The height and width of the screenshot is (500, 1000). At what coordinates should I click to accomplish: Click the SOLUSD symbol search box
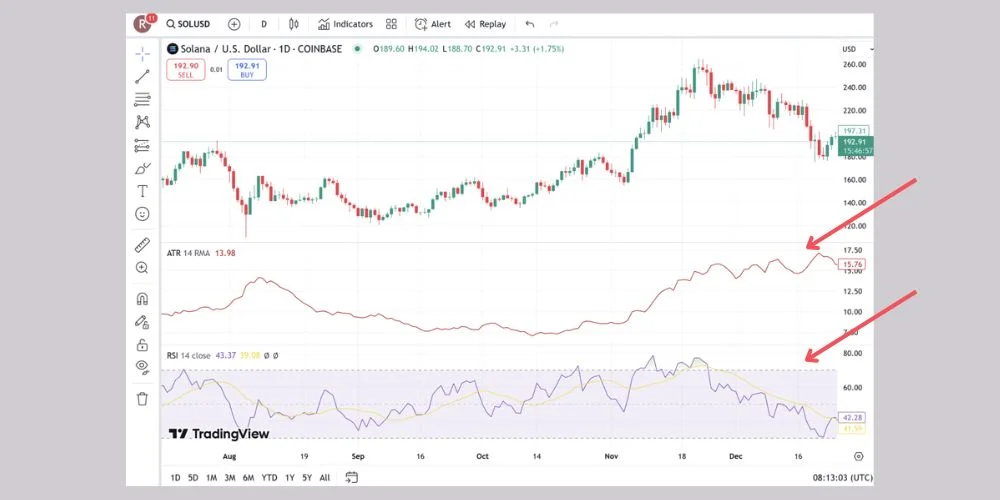pos(188,24)
